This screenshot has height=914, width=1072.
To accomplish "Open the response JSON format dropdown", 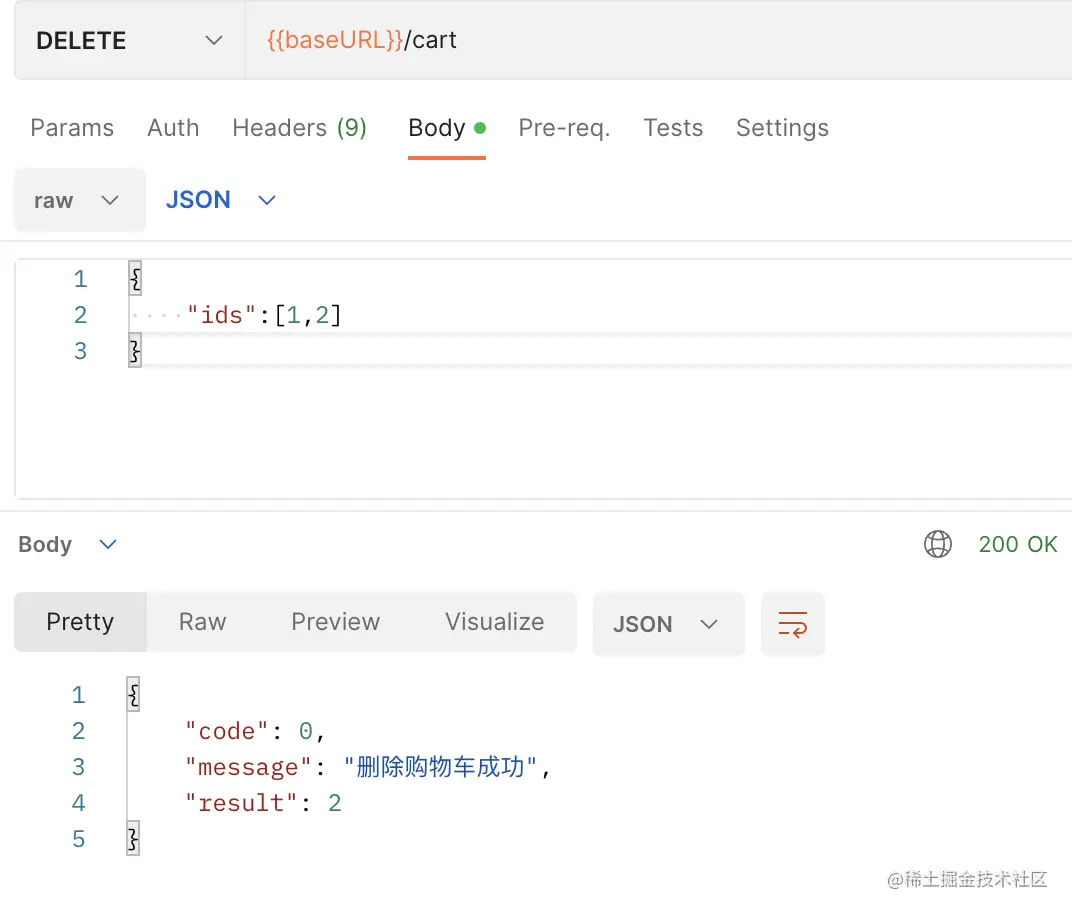I will tap(667, 624).
